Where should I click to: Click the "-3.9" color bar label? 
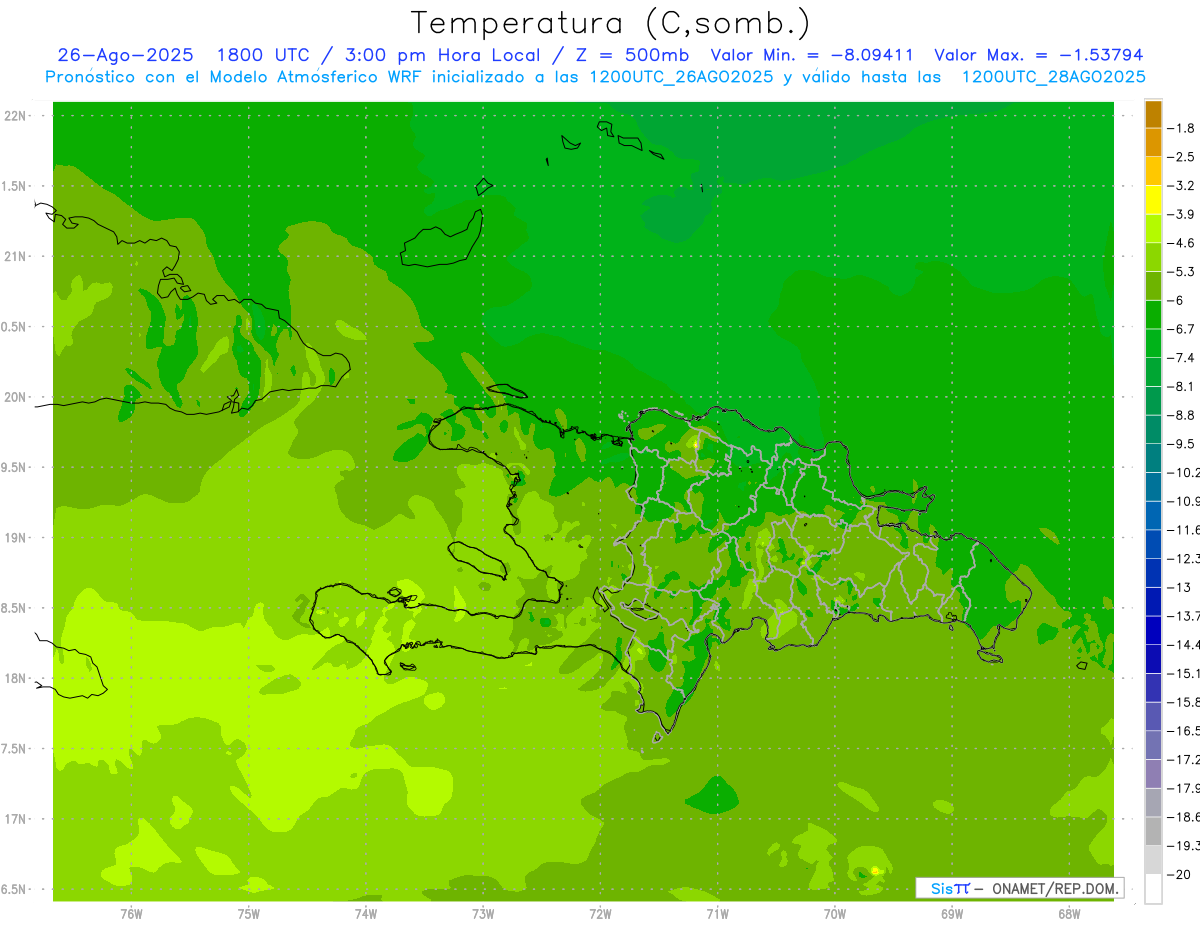point(1181,214)
